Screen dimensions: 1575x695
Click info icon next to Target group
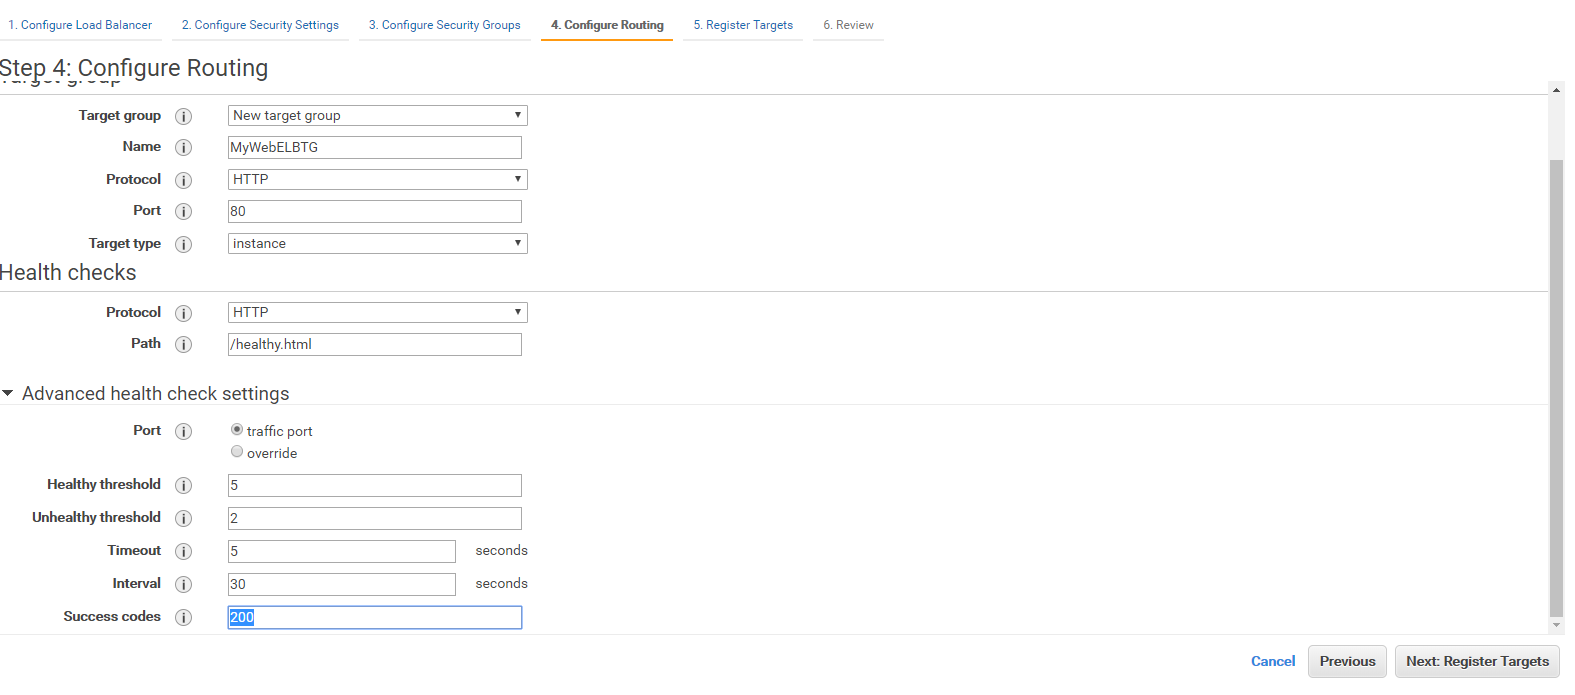coord(183,116)
